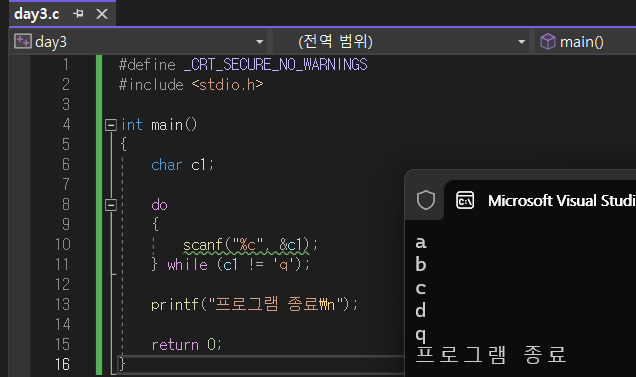Open the global scope dropdown
This screenshot has width=636, height=377.
tap(401, 41)
